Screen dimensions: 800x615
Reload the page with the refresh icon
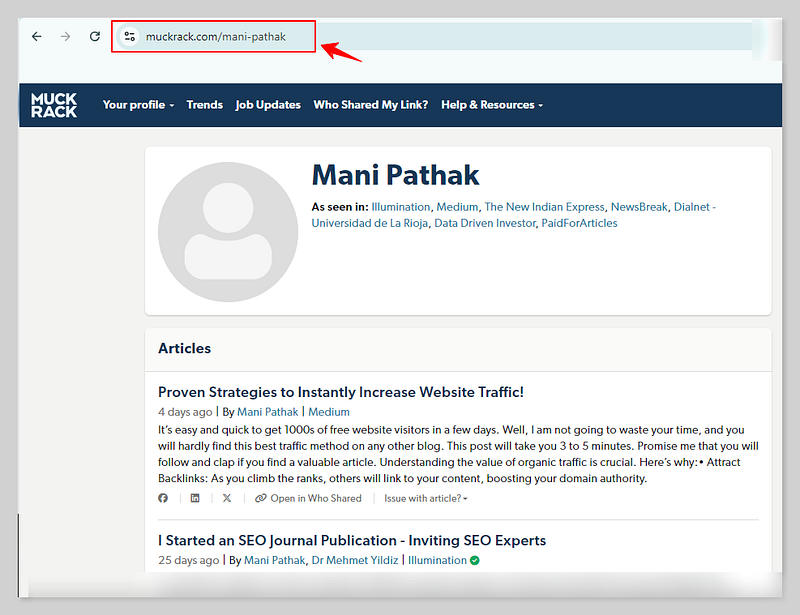point(95,36)
